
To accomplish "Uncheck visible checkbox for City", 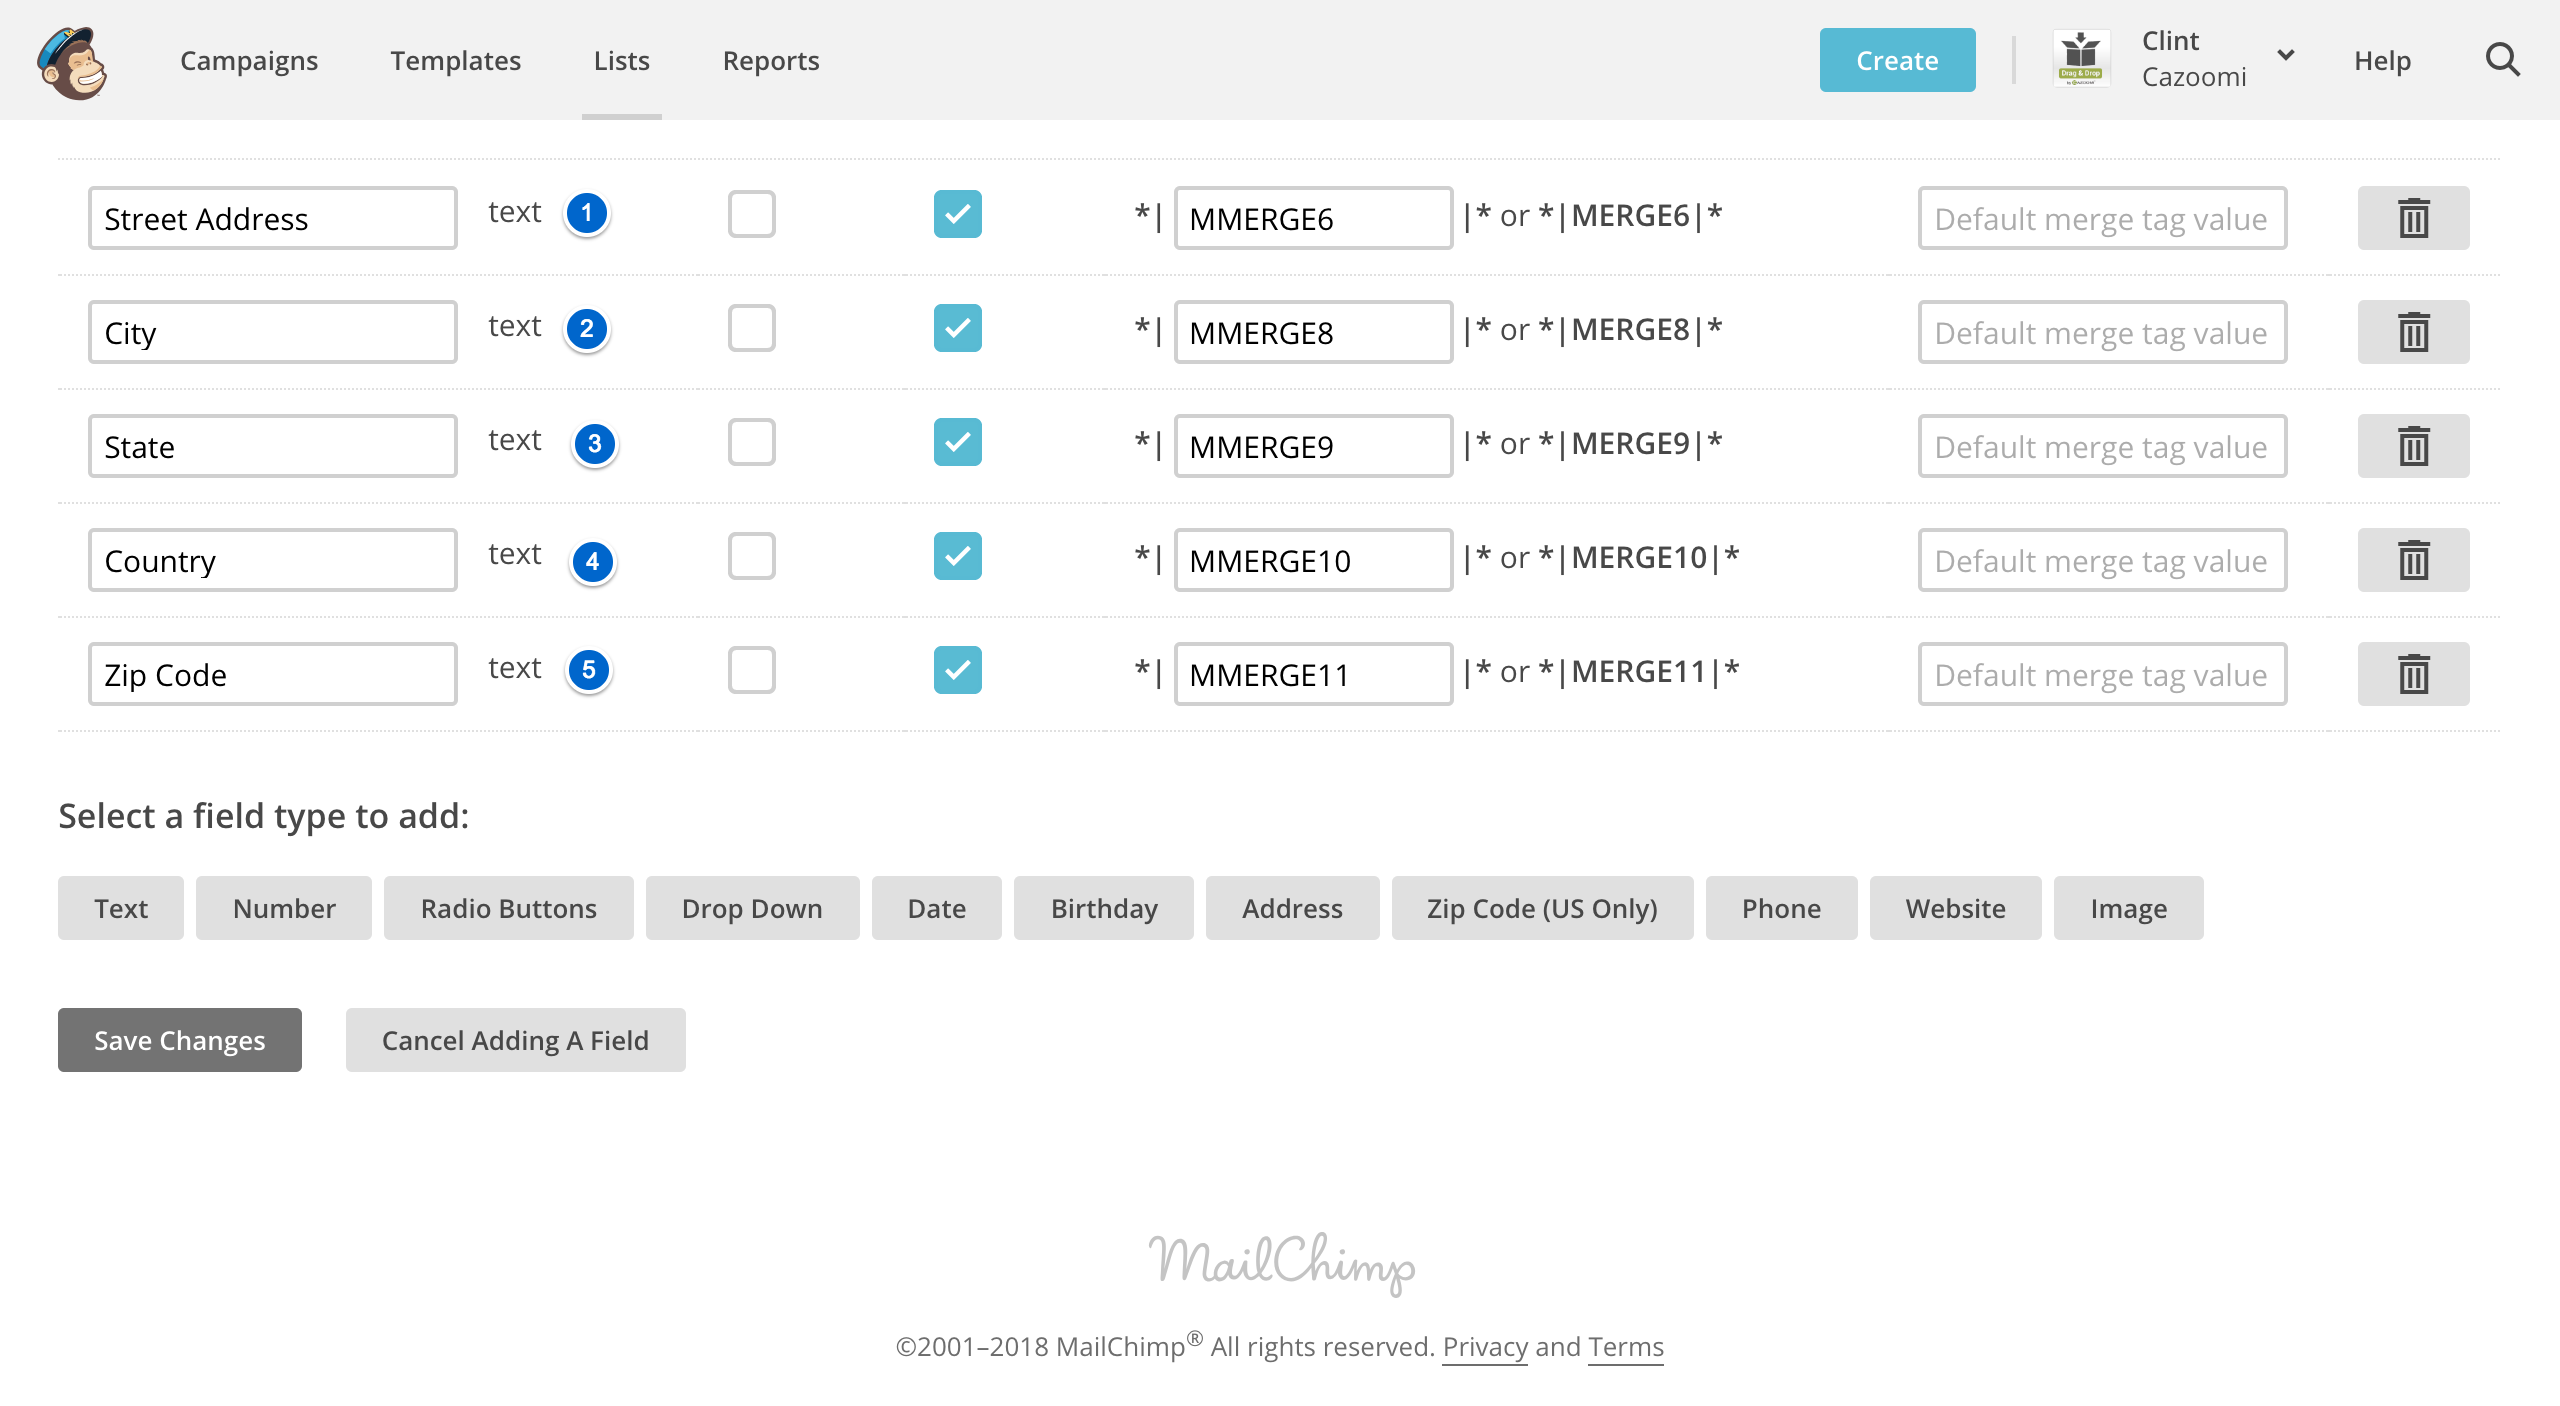I will point(958,328).
